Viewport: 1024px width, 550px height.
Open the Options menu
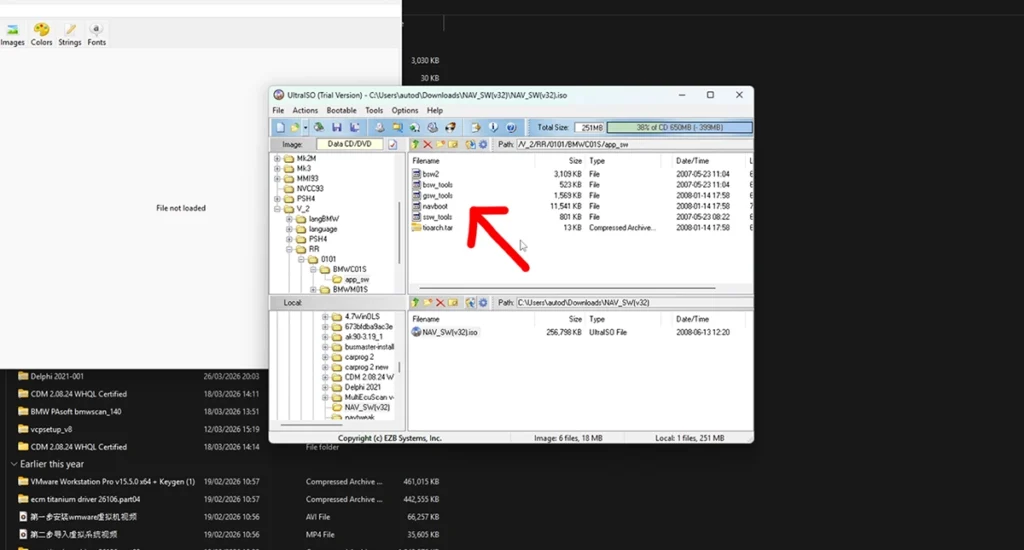coord(405,110)
